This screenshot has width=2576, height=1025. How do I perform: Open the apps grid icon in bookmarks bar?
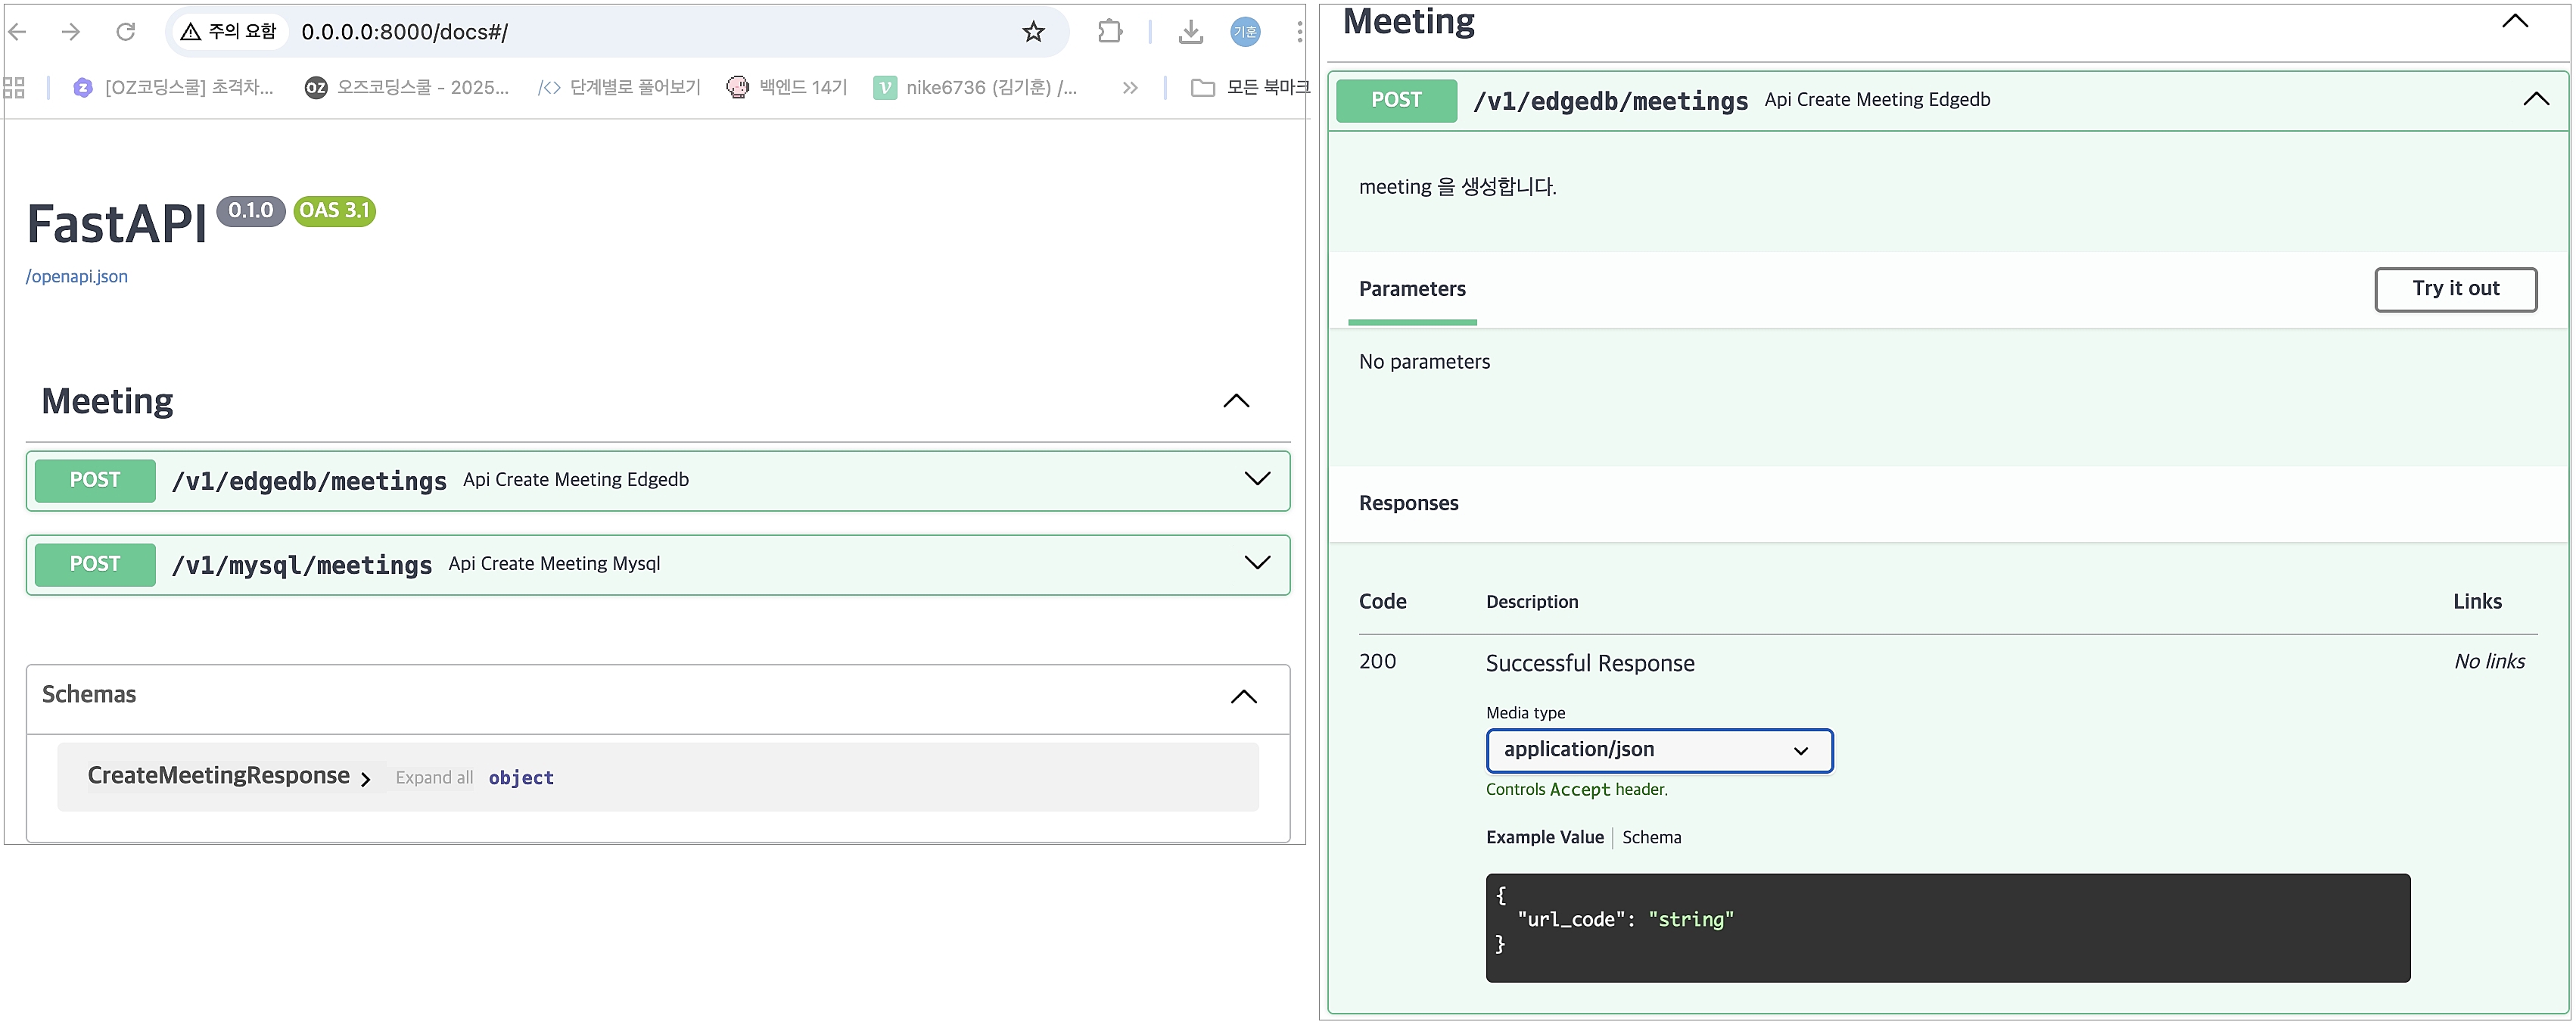(14, 88)
